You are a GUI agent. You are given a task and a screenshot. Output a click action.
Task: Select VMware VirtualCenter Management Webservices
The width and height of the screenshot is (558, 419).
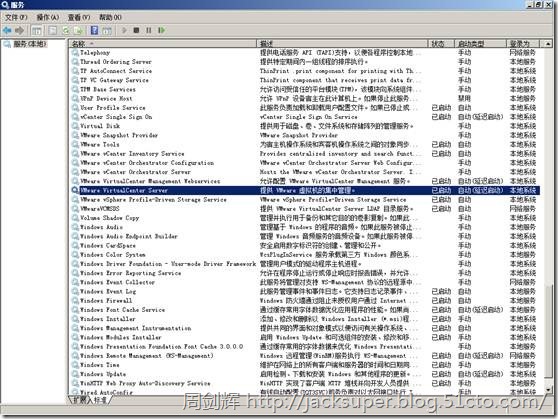[150, 181]
